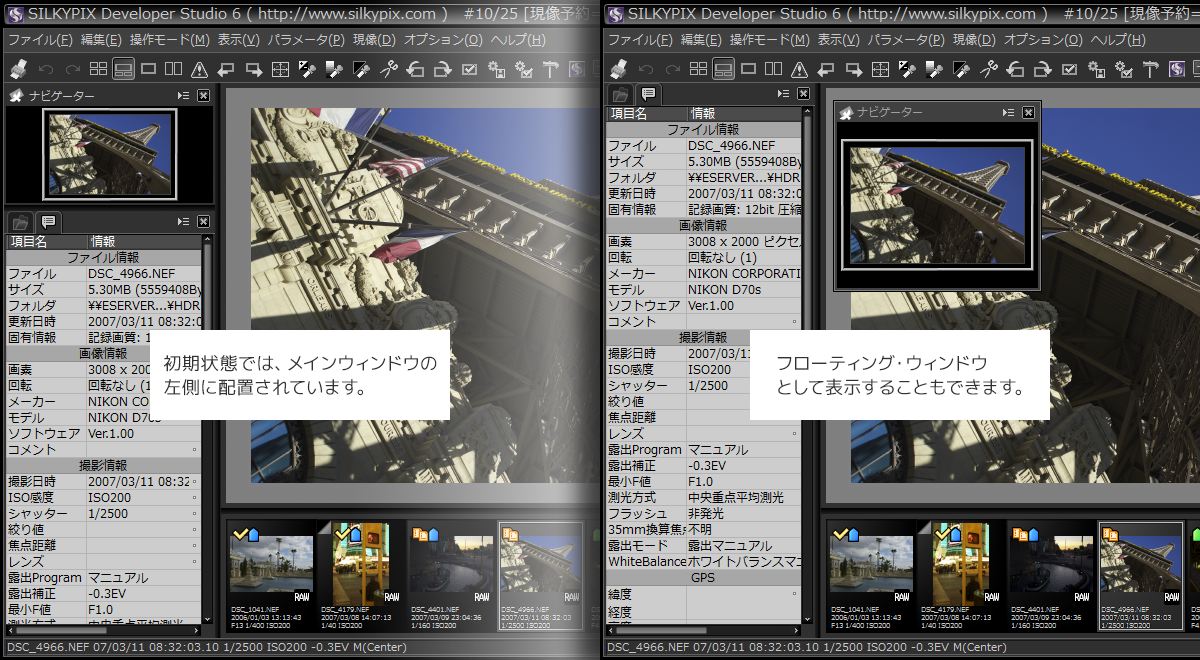
Task: Click the scissors trimming tool in right window
Action: click(989, 69)
